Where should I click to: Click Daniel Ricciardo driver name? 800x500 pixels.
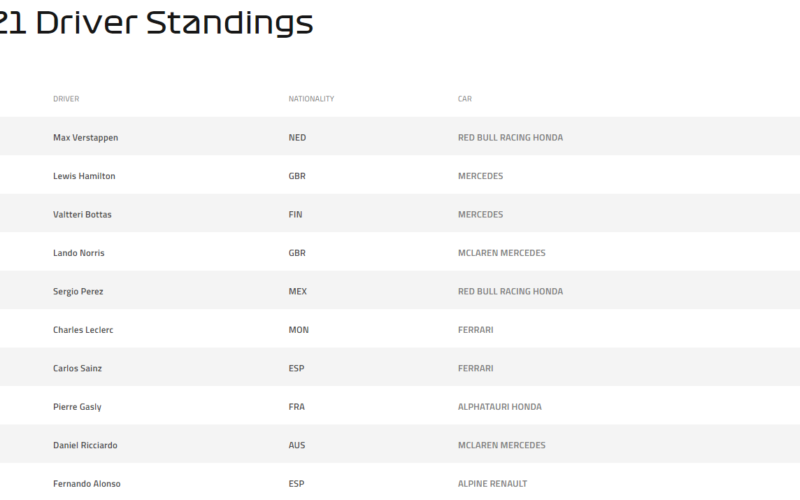(85, 445)
